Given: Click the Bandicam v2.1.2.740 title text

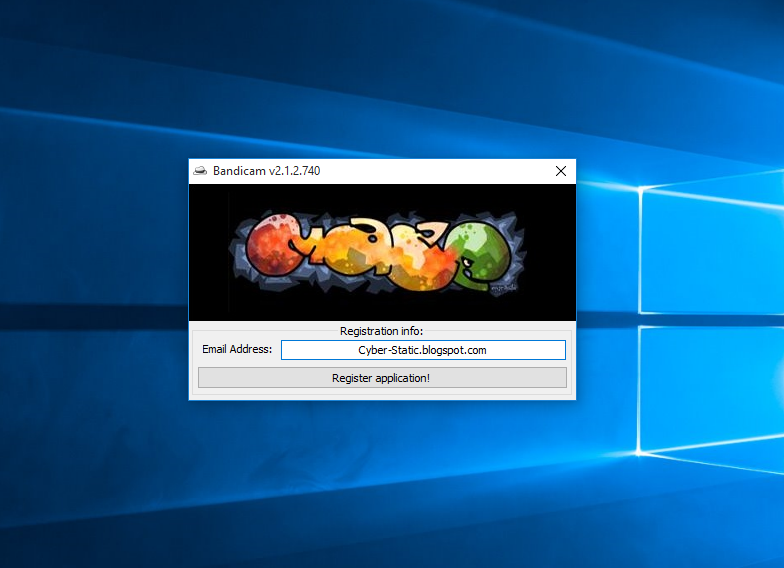Looking at the screenshot, I should tap(266, 171).
